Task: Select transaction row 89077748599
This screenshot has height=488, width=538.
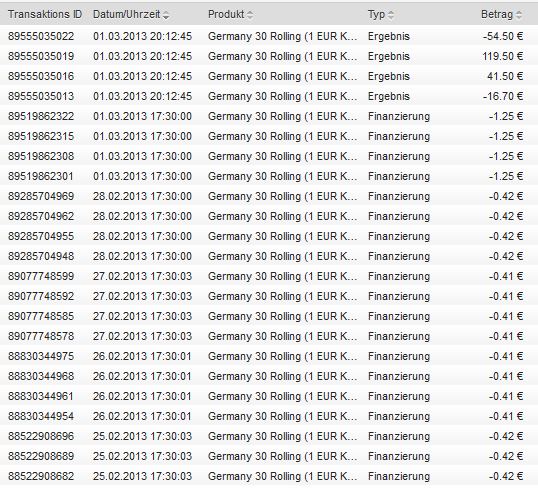Action: pyautogui.click(x=269, y=276)
